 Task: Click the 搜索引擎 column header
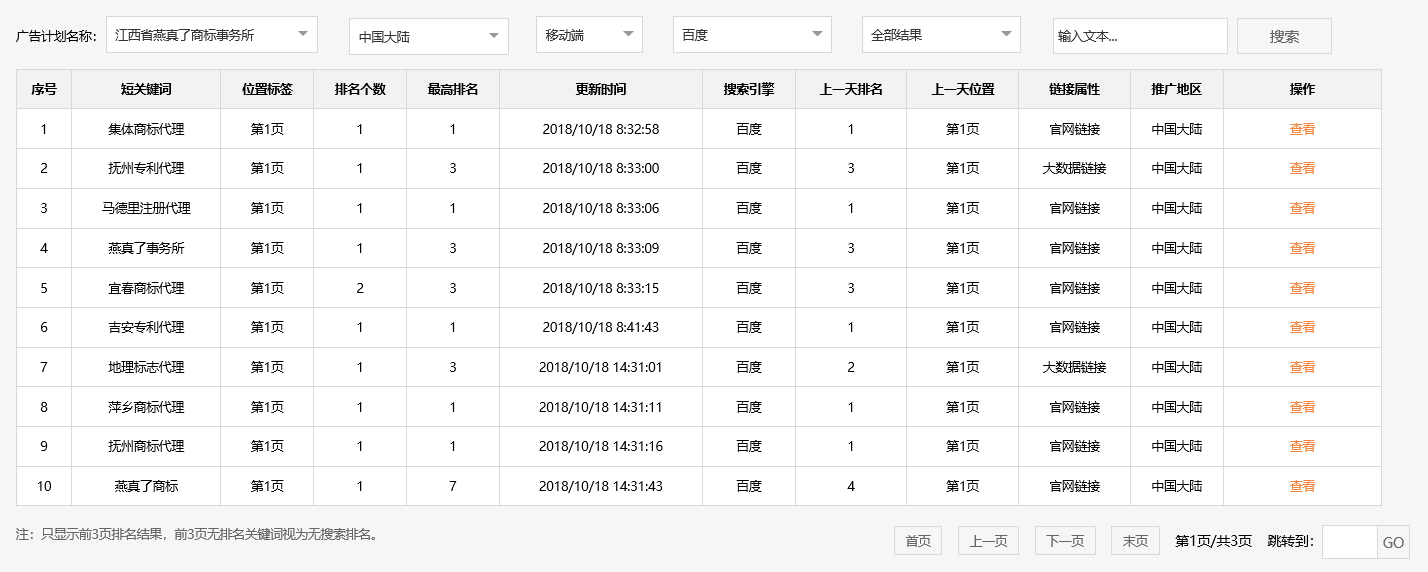pyautogui.click(x=749, y=89)
